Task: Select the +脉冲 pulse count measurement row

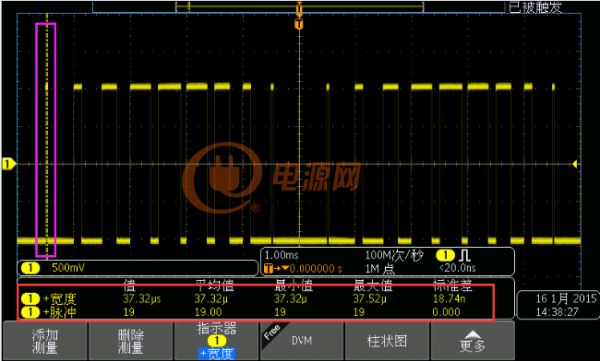Action: (255, 312)
